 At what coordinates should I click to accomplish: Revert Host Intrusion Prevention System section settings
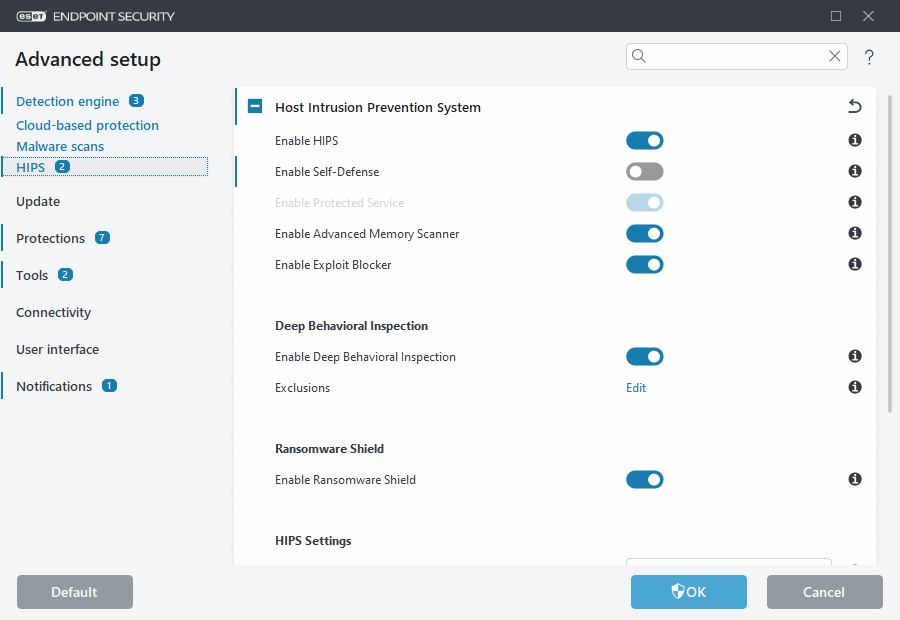point(855,106)
